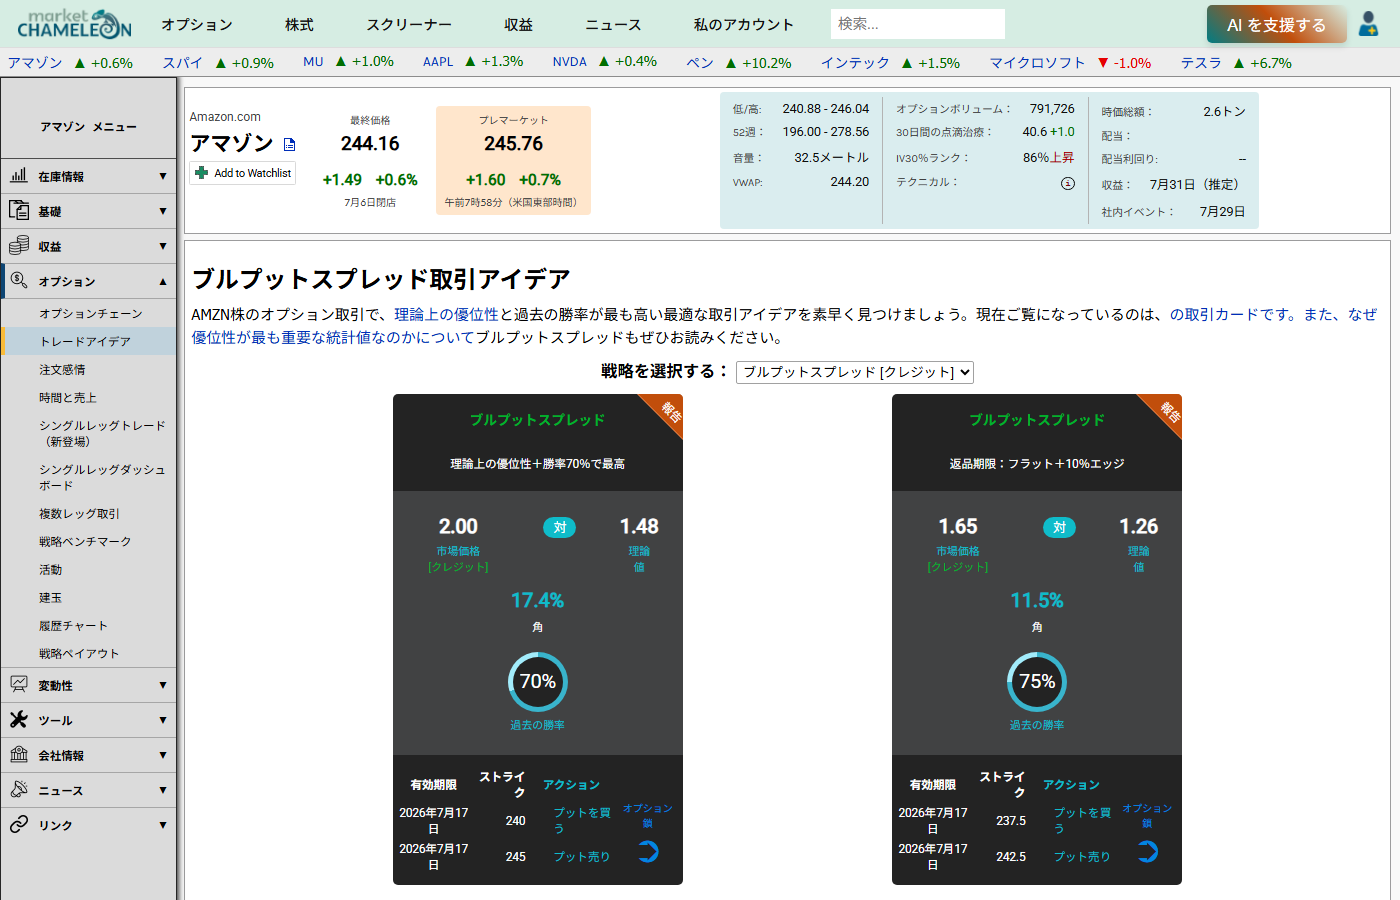The width and height of the screenshot is (1400, 900).
Task: Open the 収益 top navigation menu
Action: 518,24
